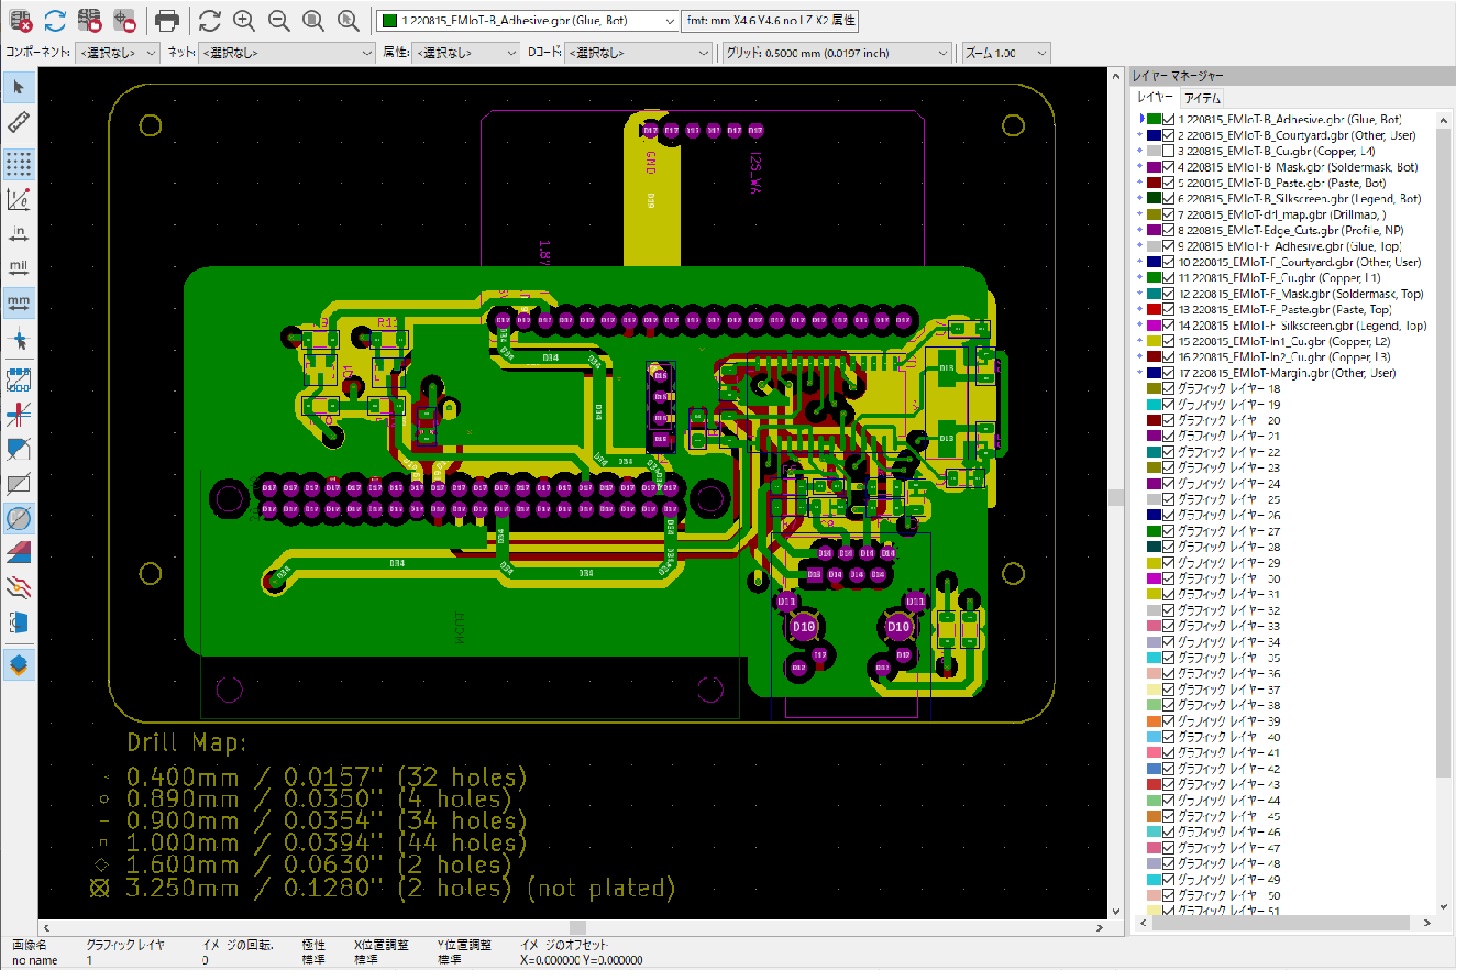
Task: Click the layers manager icon at toolbar bottom
Action: coord(19,666)
